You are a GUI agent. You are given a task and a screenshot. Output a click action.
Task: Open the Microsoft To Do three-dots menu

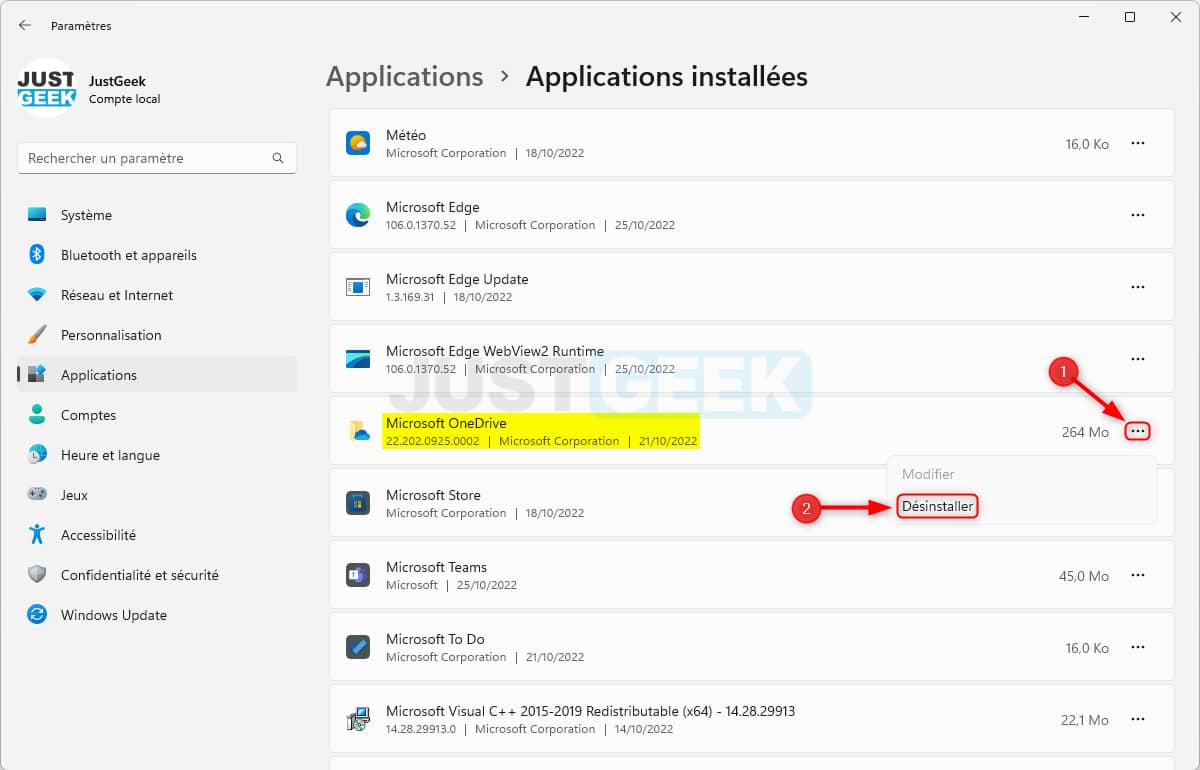[1137, 647]
